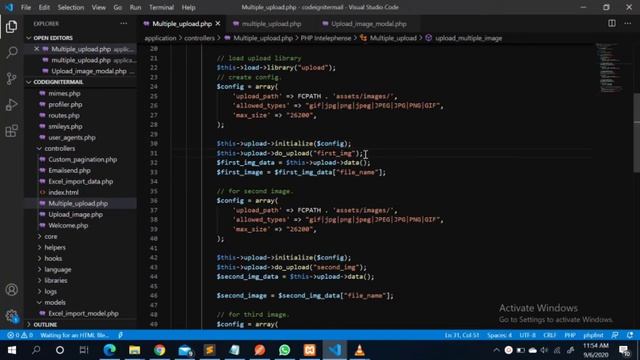Open the File menu
This screenshot has width=640, height=360.
[26, 7]
